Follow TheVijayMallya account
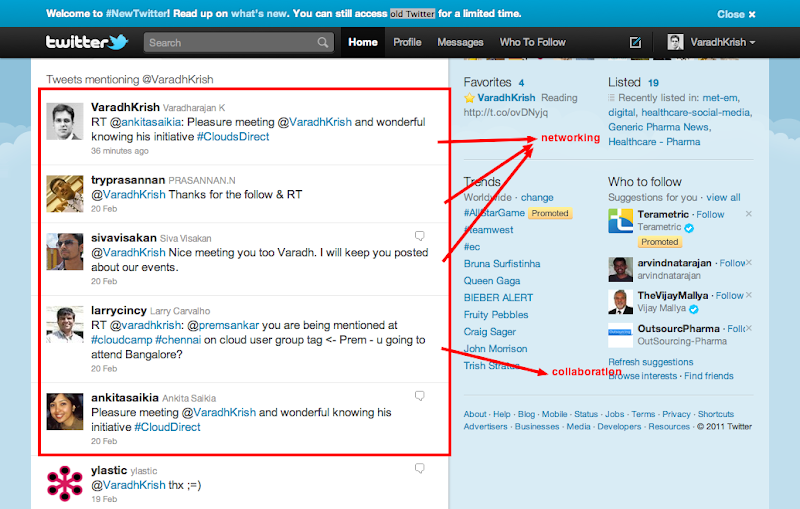The width and height of the screenshot is (800, 509). coord(730,295)
